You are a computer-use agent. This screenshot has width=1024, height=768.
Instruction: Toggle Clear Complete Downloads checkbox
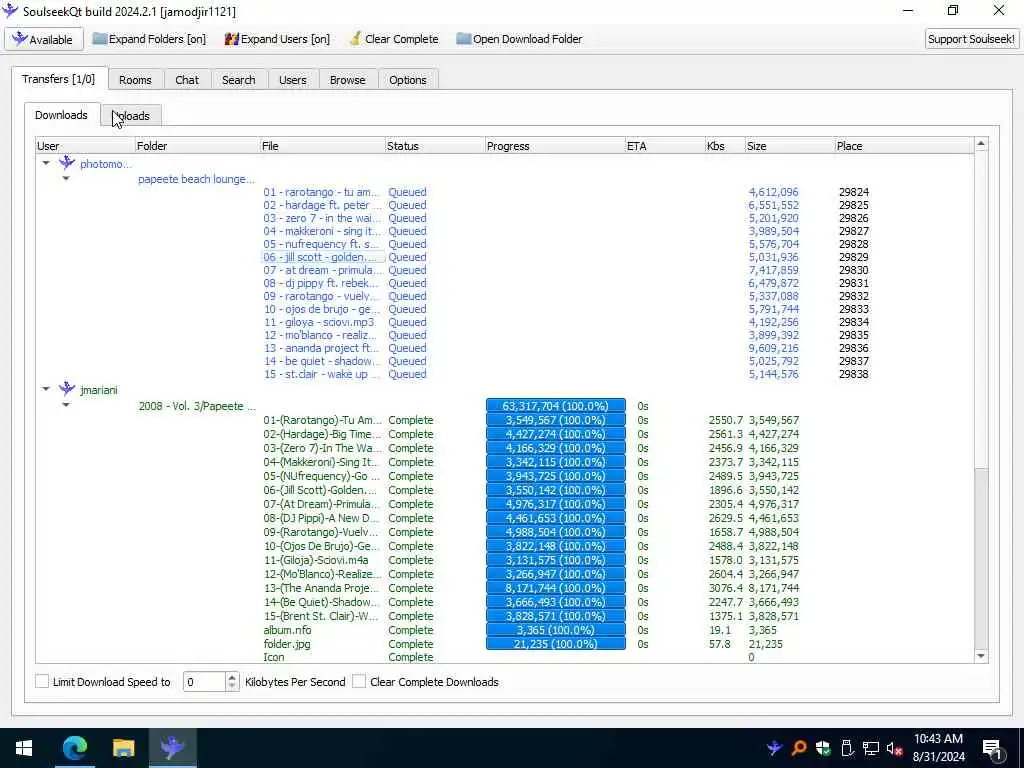tap(359, 681)
